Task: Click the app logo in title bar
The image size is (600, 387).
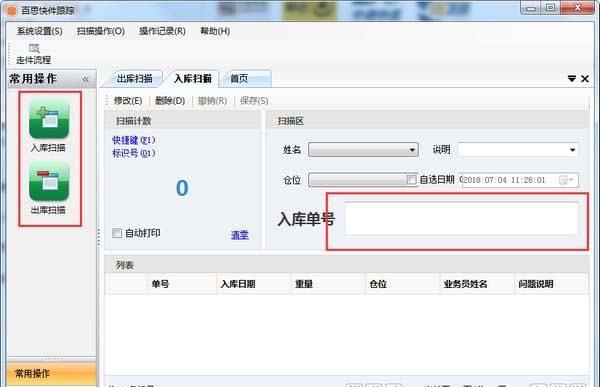Action: coord(12,10)
